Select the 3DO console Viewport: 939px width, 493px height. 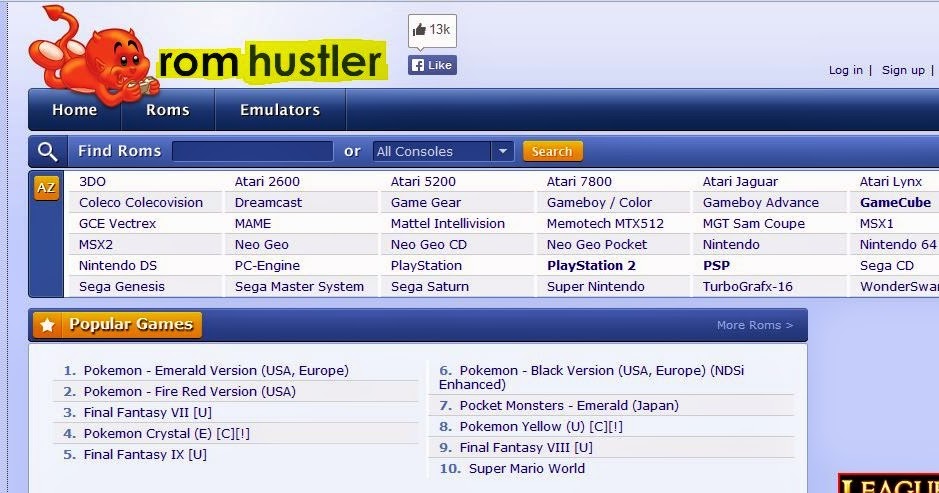(x=92, y=182)
